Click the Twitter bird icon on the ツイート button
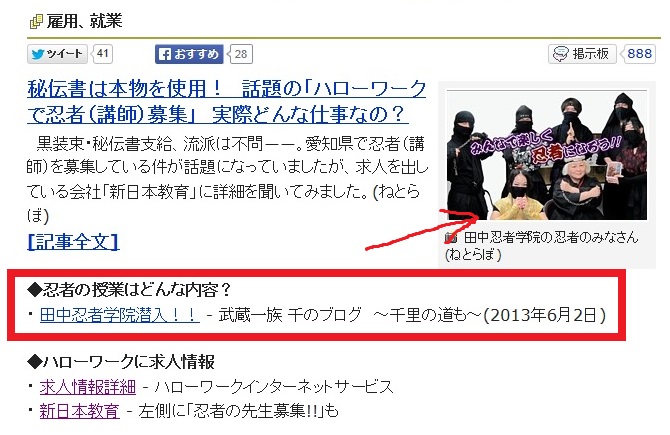This screenshot has width=670, height=435. coord(38,54)
